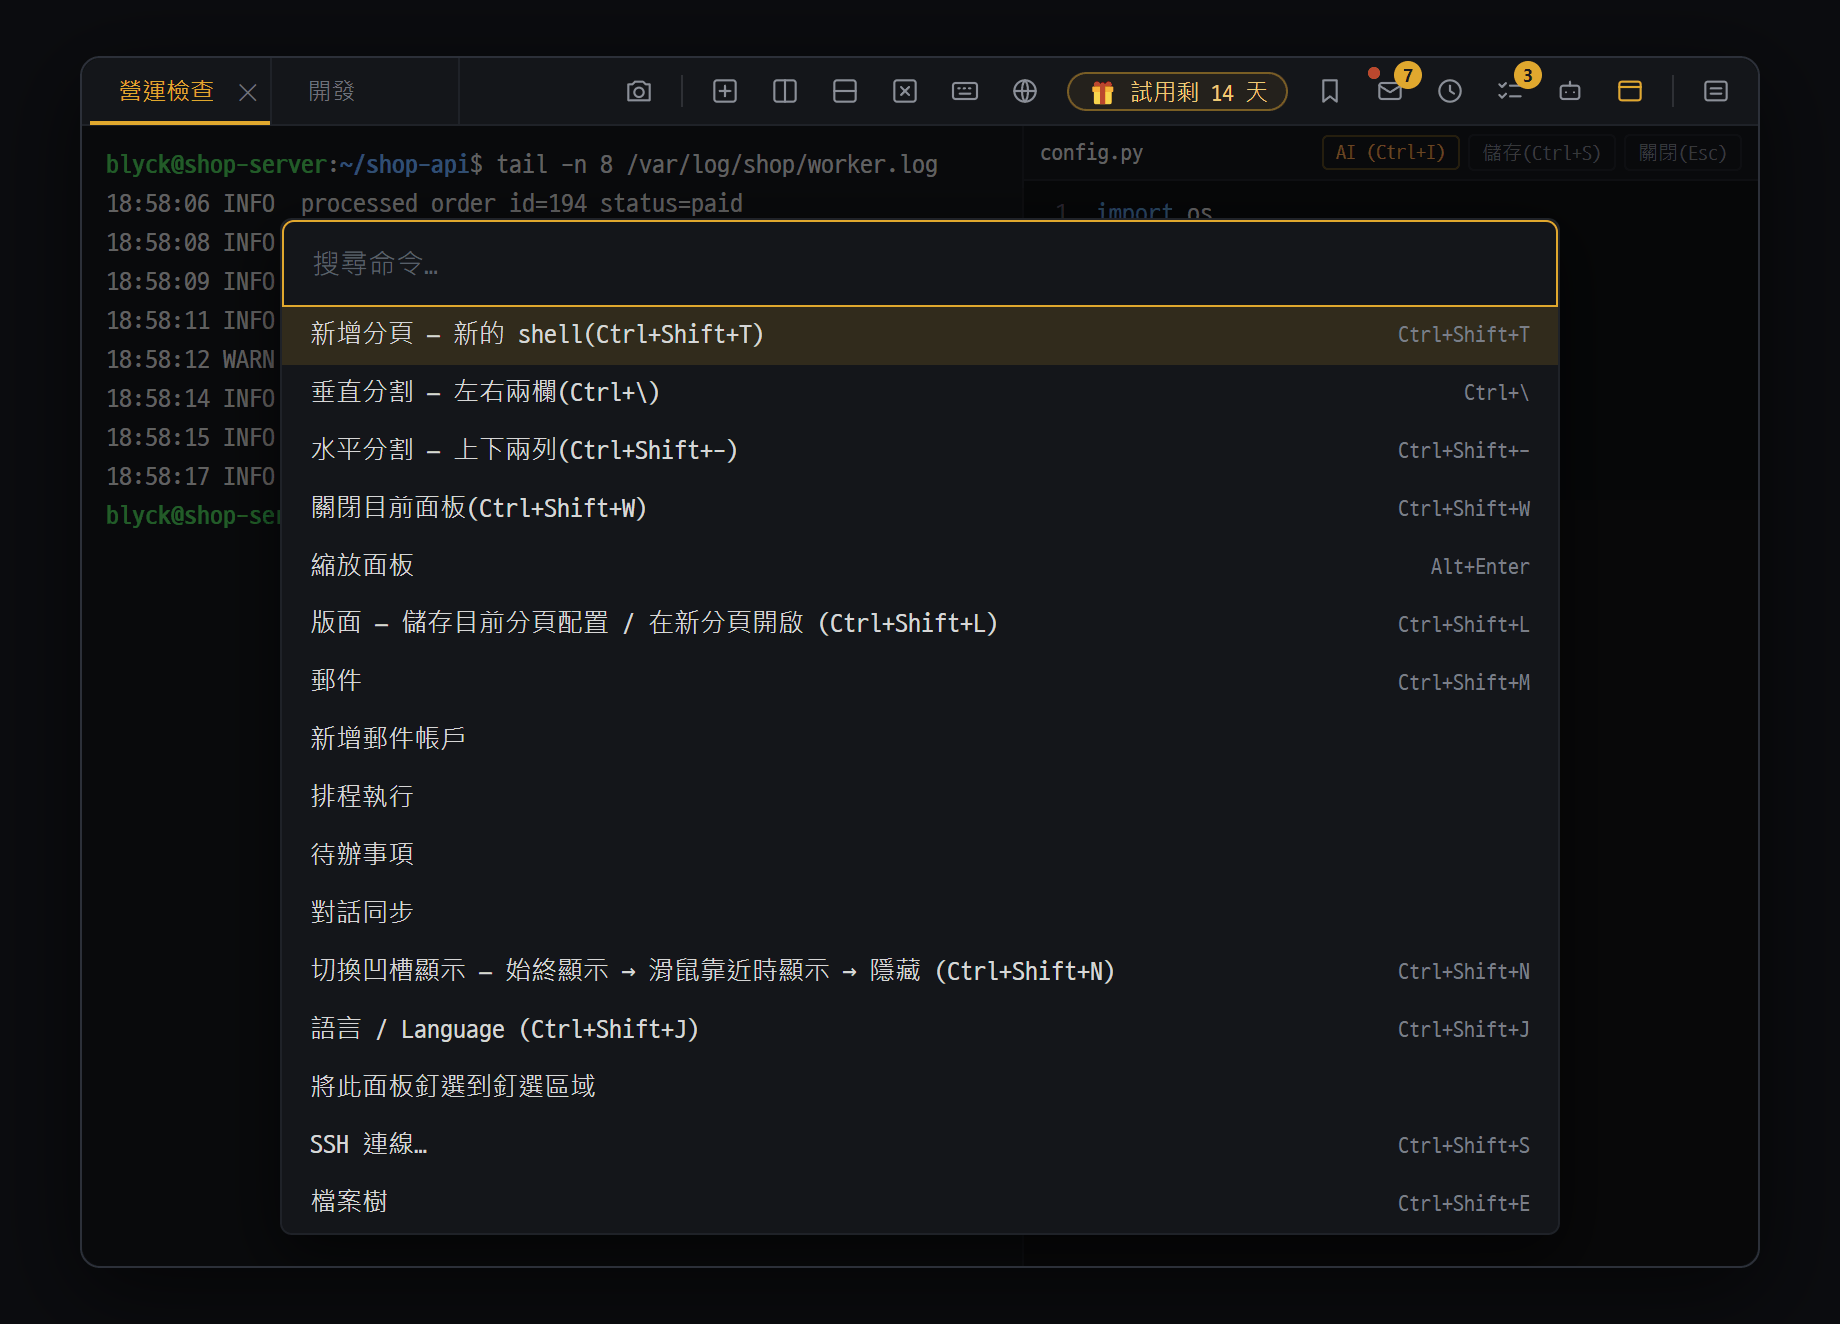Open 語言 / Language command
1840x1324 pixels.
tap(920, 1030)
